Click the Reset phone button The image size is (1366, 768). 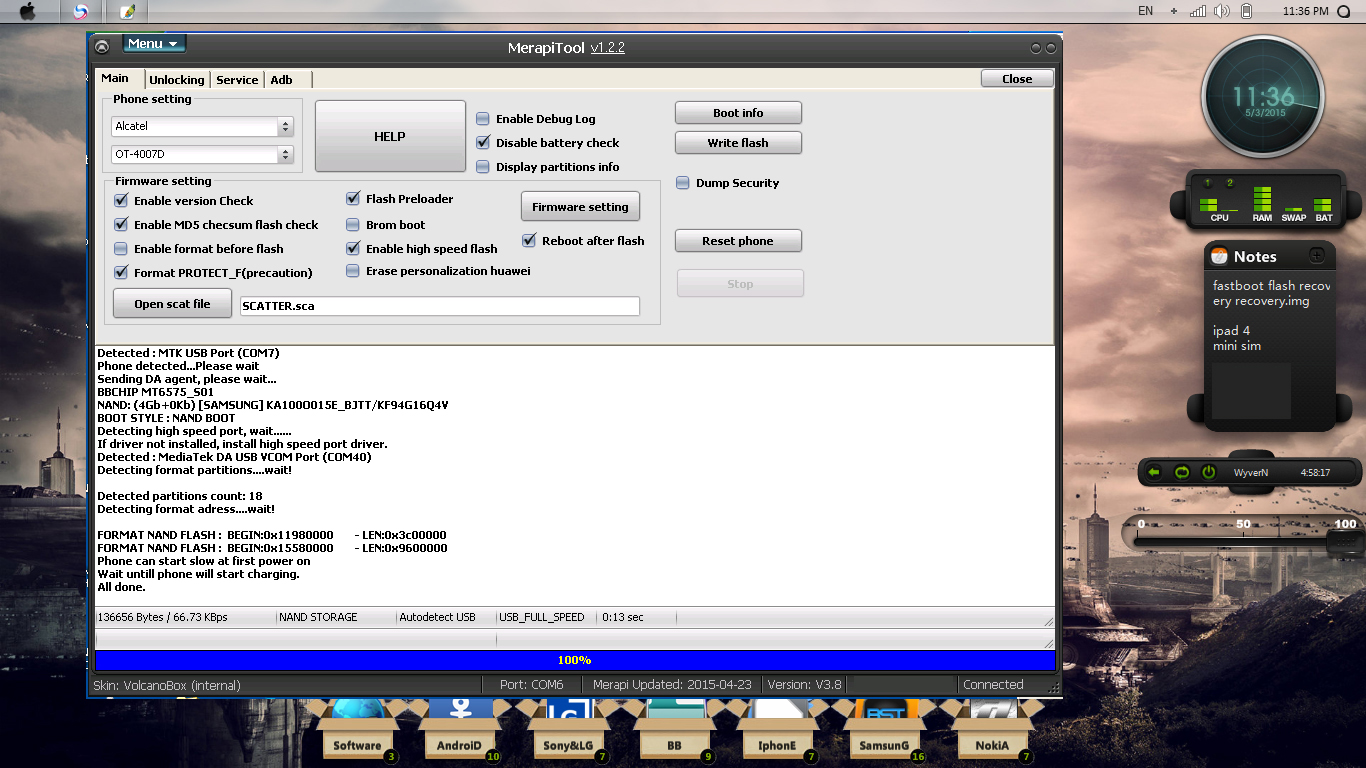tap(738, 241)
